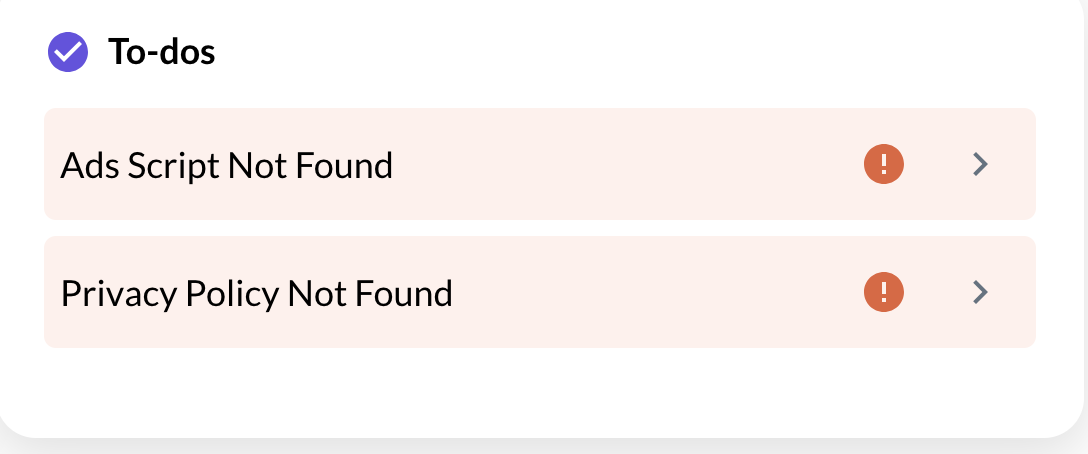Tap the orange alert badge beside Ads Script
This screenshot has width=1088, height=454.
pos(883,164)
